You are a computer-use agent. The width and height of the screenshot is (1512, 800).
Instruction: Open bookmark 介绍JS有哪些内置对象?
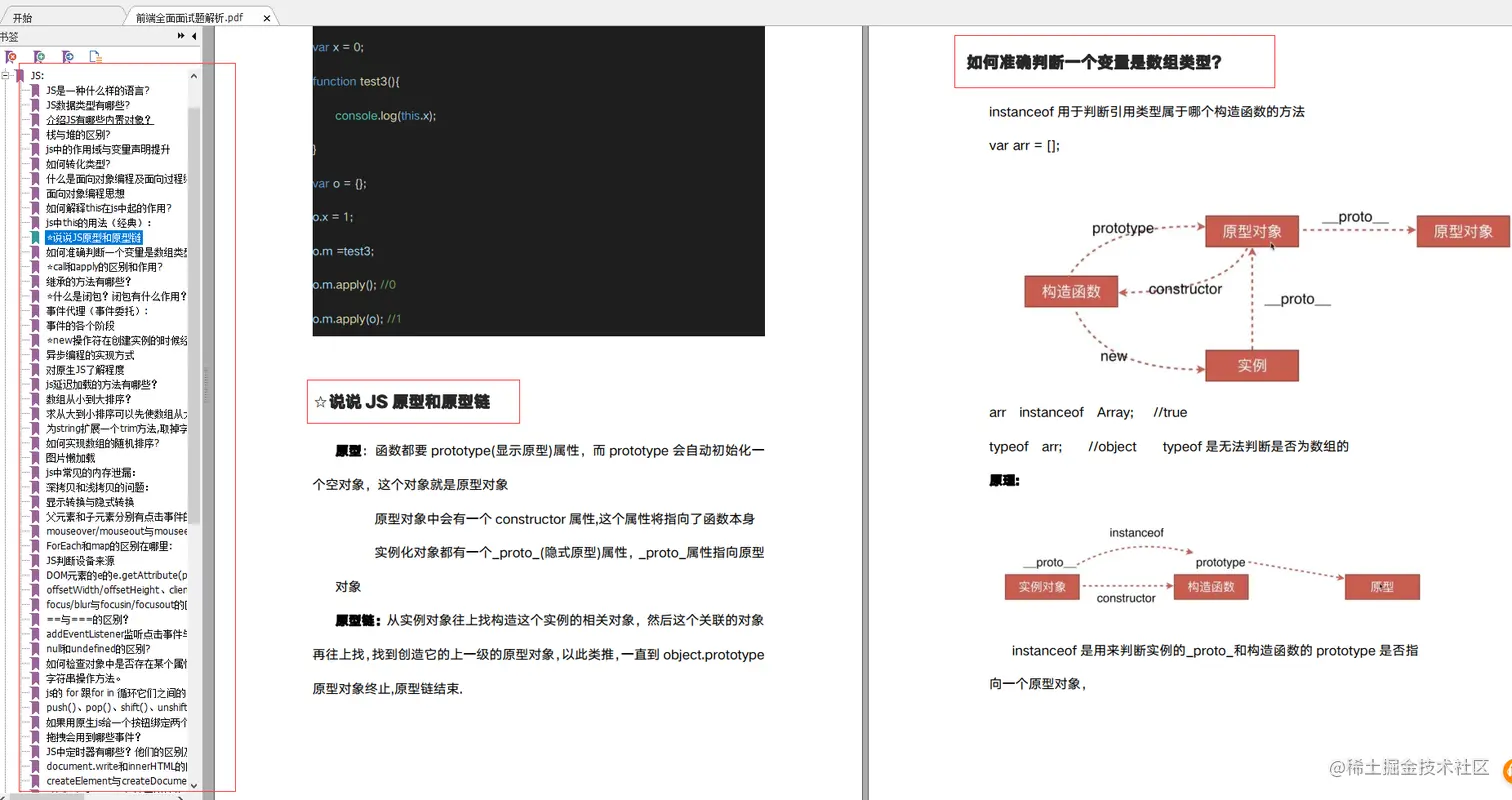(x=99, y=120)
